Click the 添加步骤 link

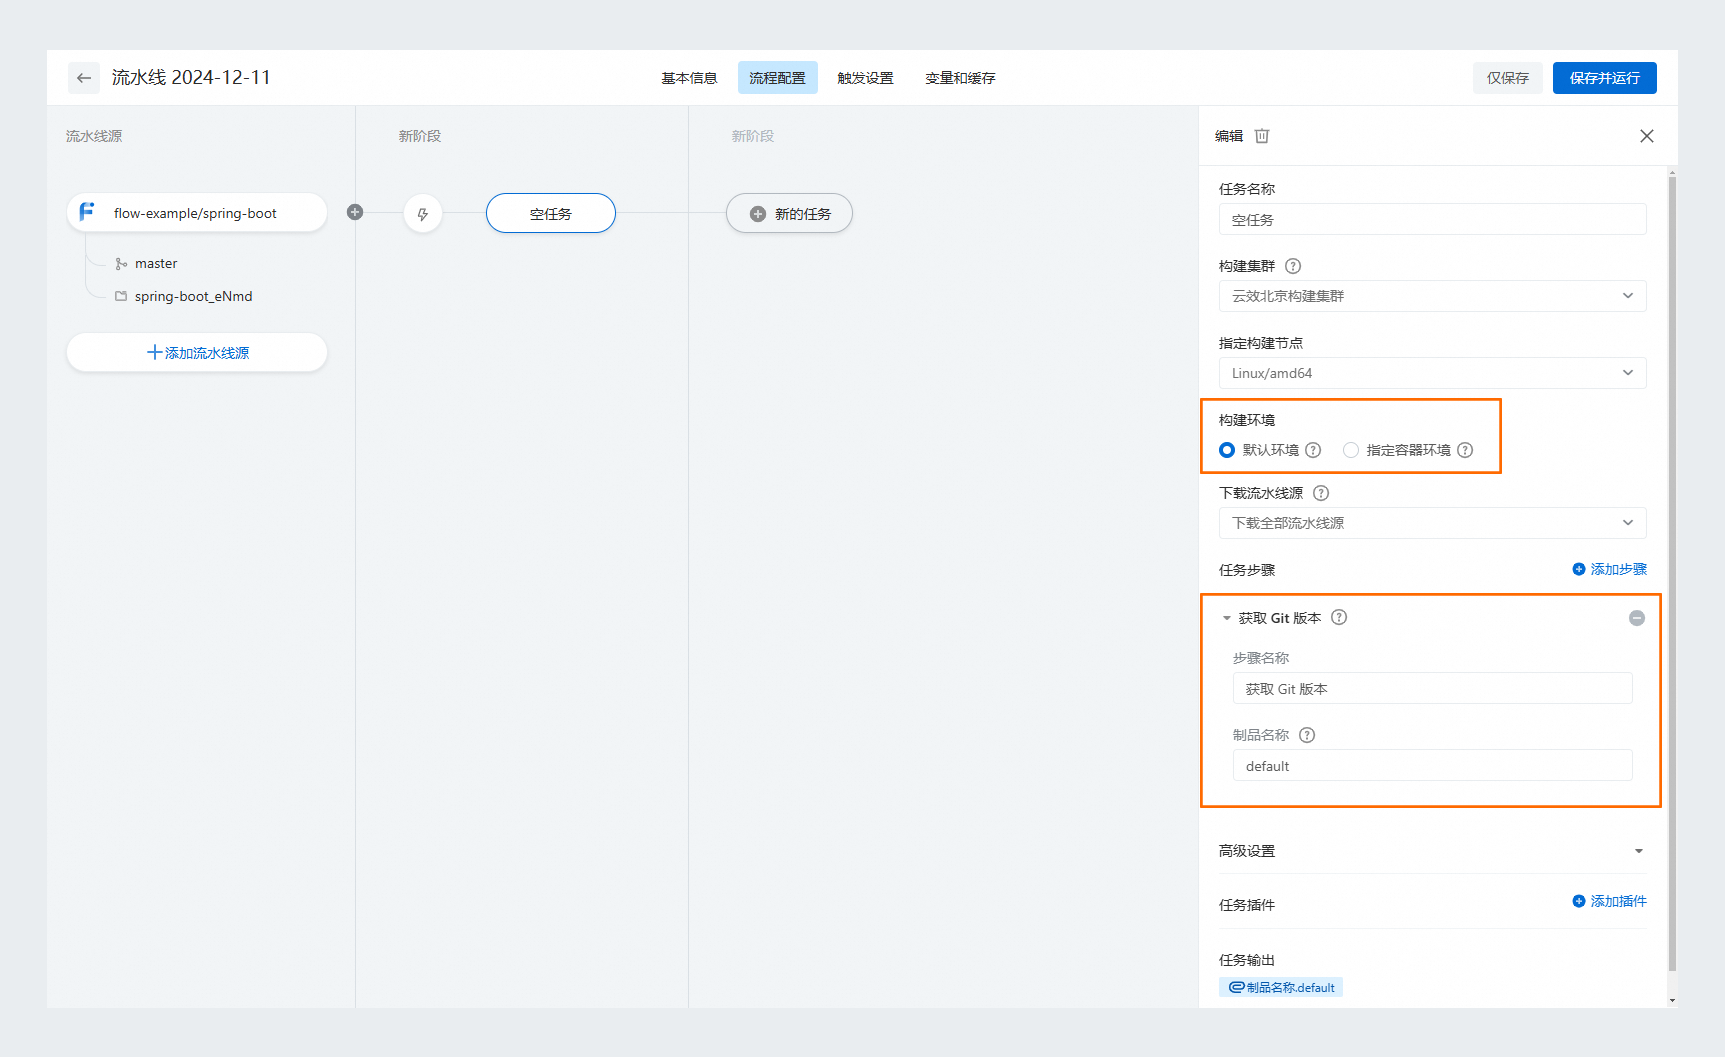click(x=1609, y=569)
